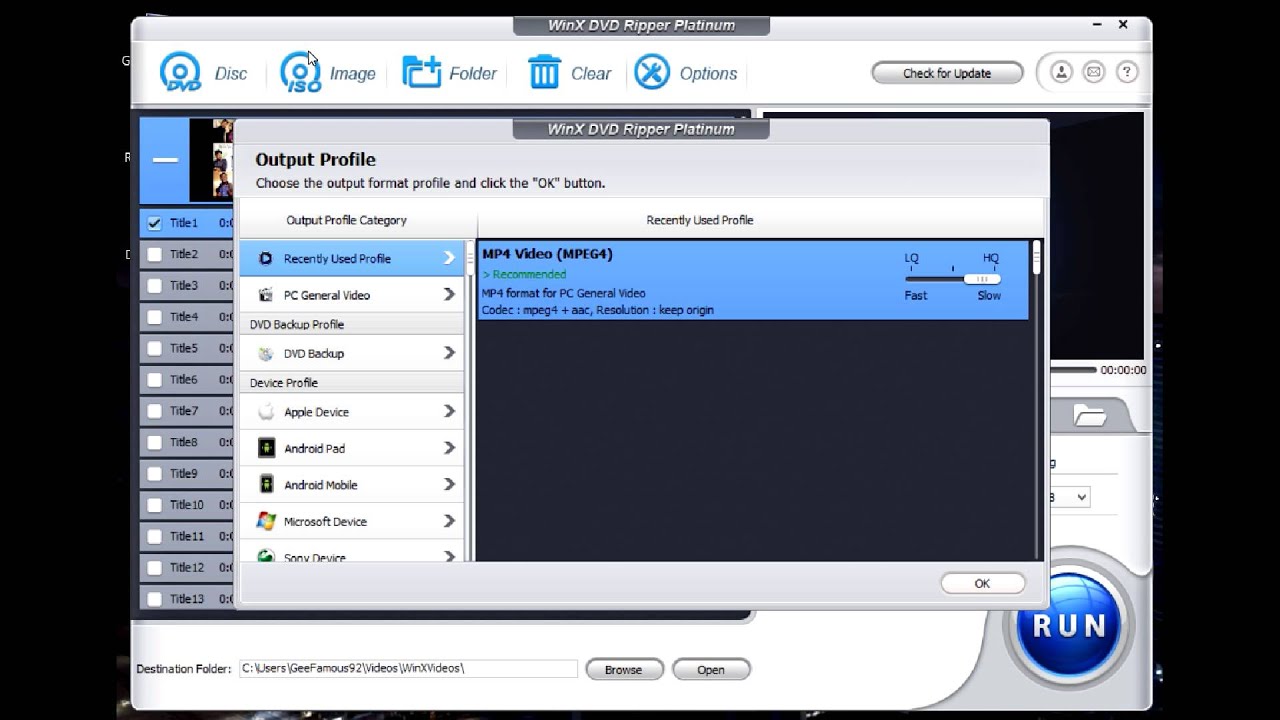The height and width of the screenshot is (720, 1280).
Task: Click the open folder icon tab
Action: tap(1089, 415)
